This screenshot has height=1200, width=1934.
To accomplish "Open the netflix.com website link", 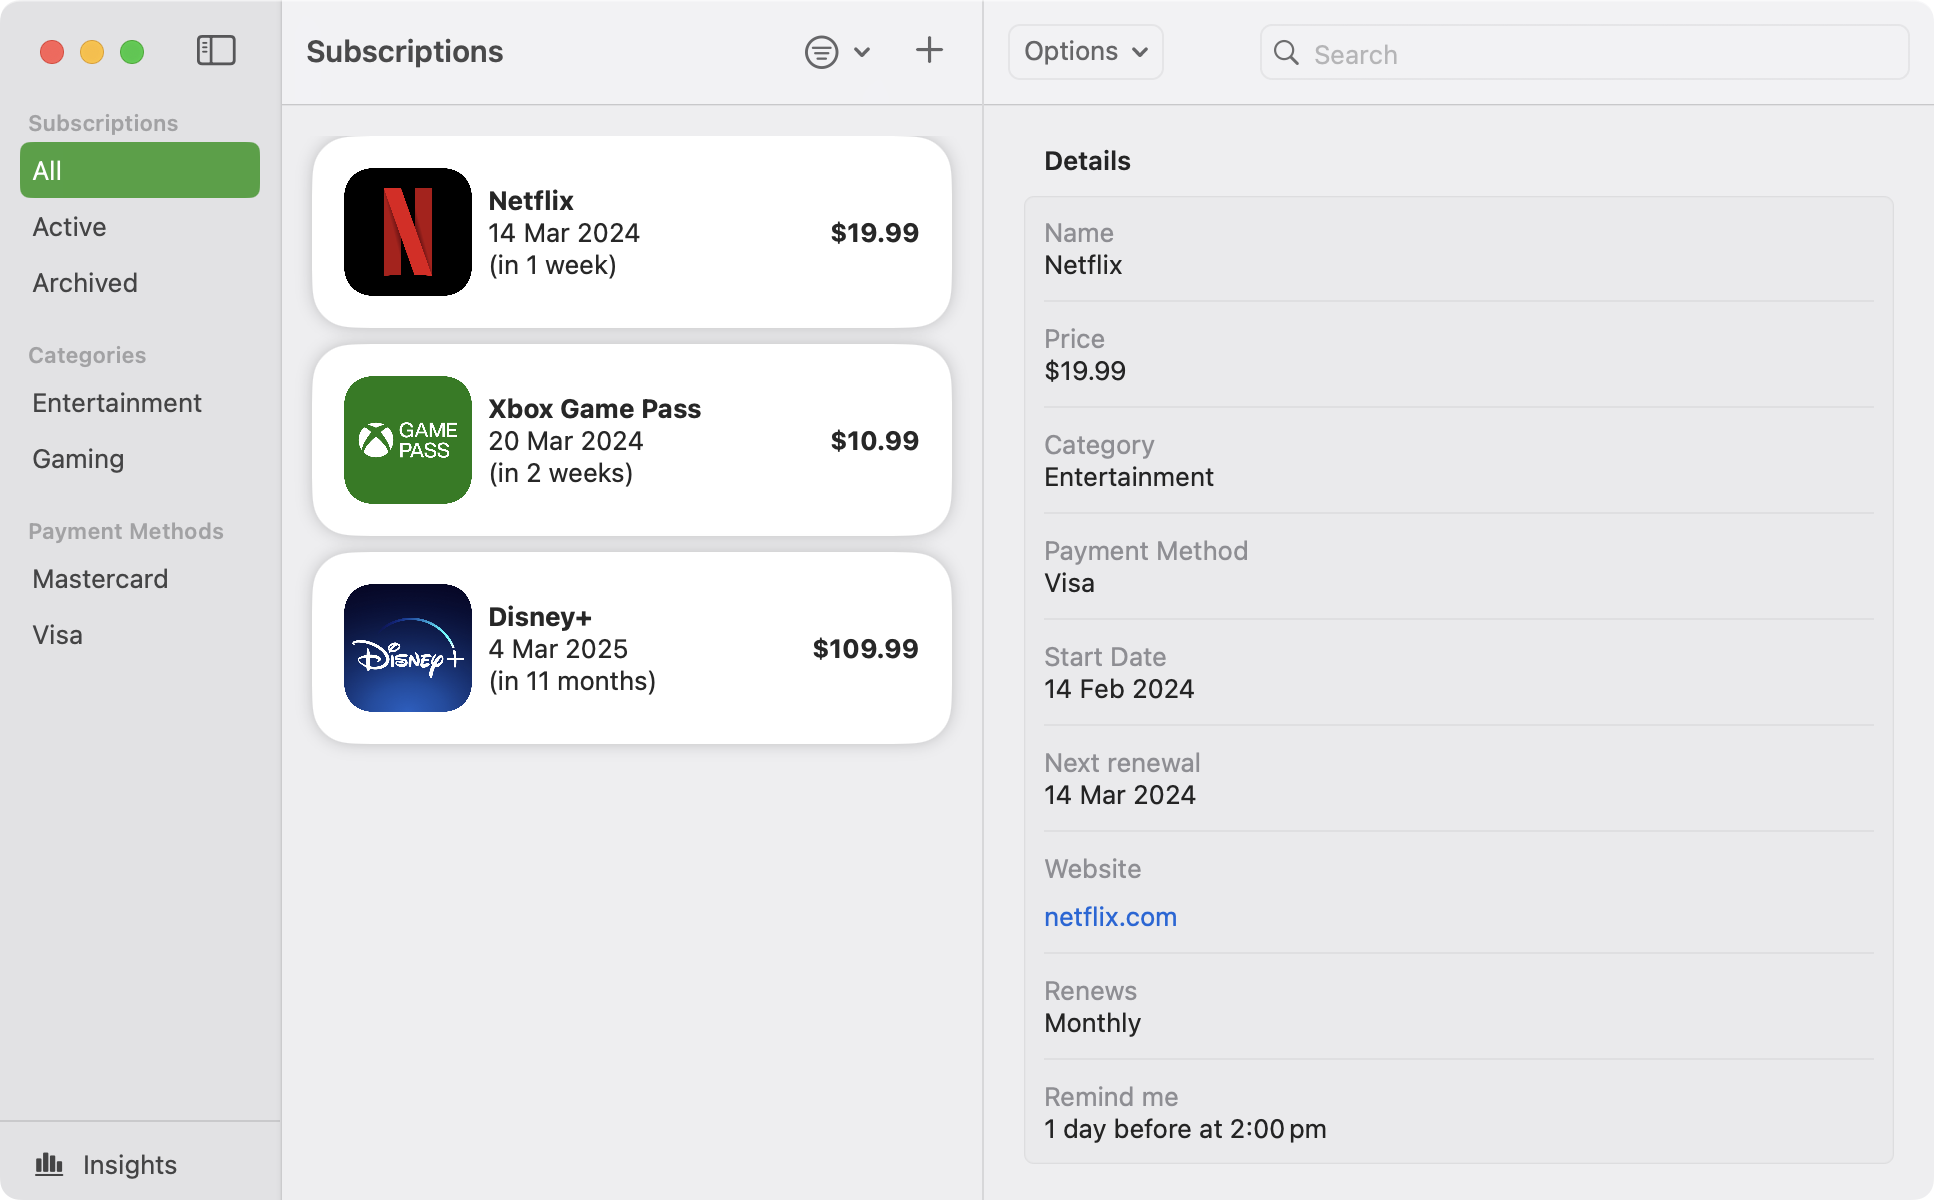I will [x=1110, y=917].
